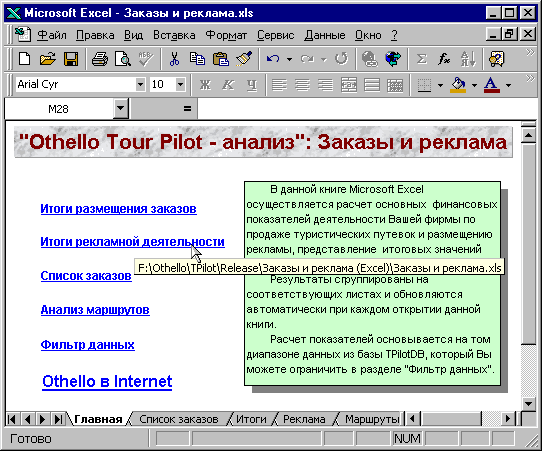Click the equals Edit Formula button
542x451 pixels.
pyautogui.click(x=187, y=109)
